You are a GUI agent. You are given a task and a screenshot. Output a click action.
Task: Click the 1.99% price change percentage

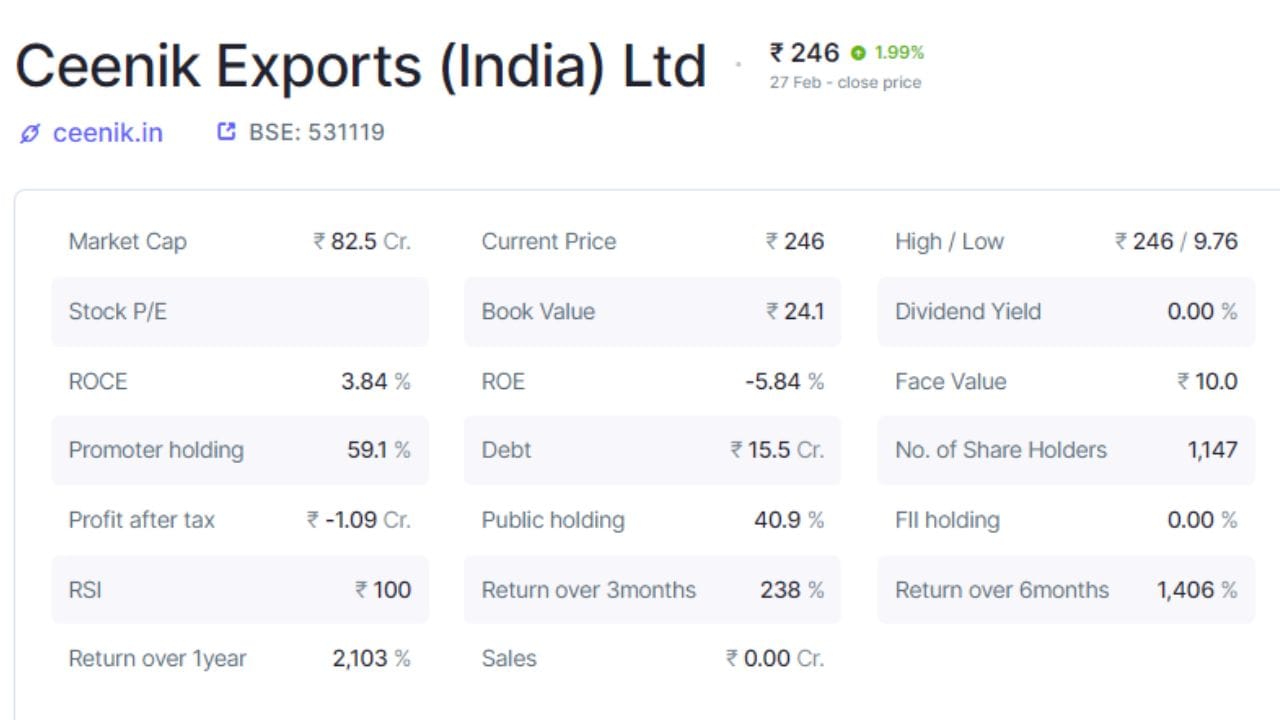tap(898, 52)
